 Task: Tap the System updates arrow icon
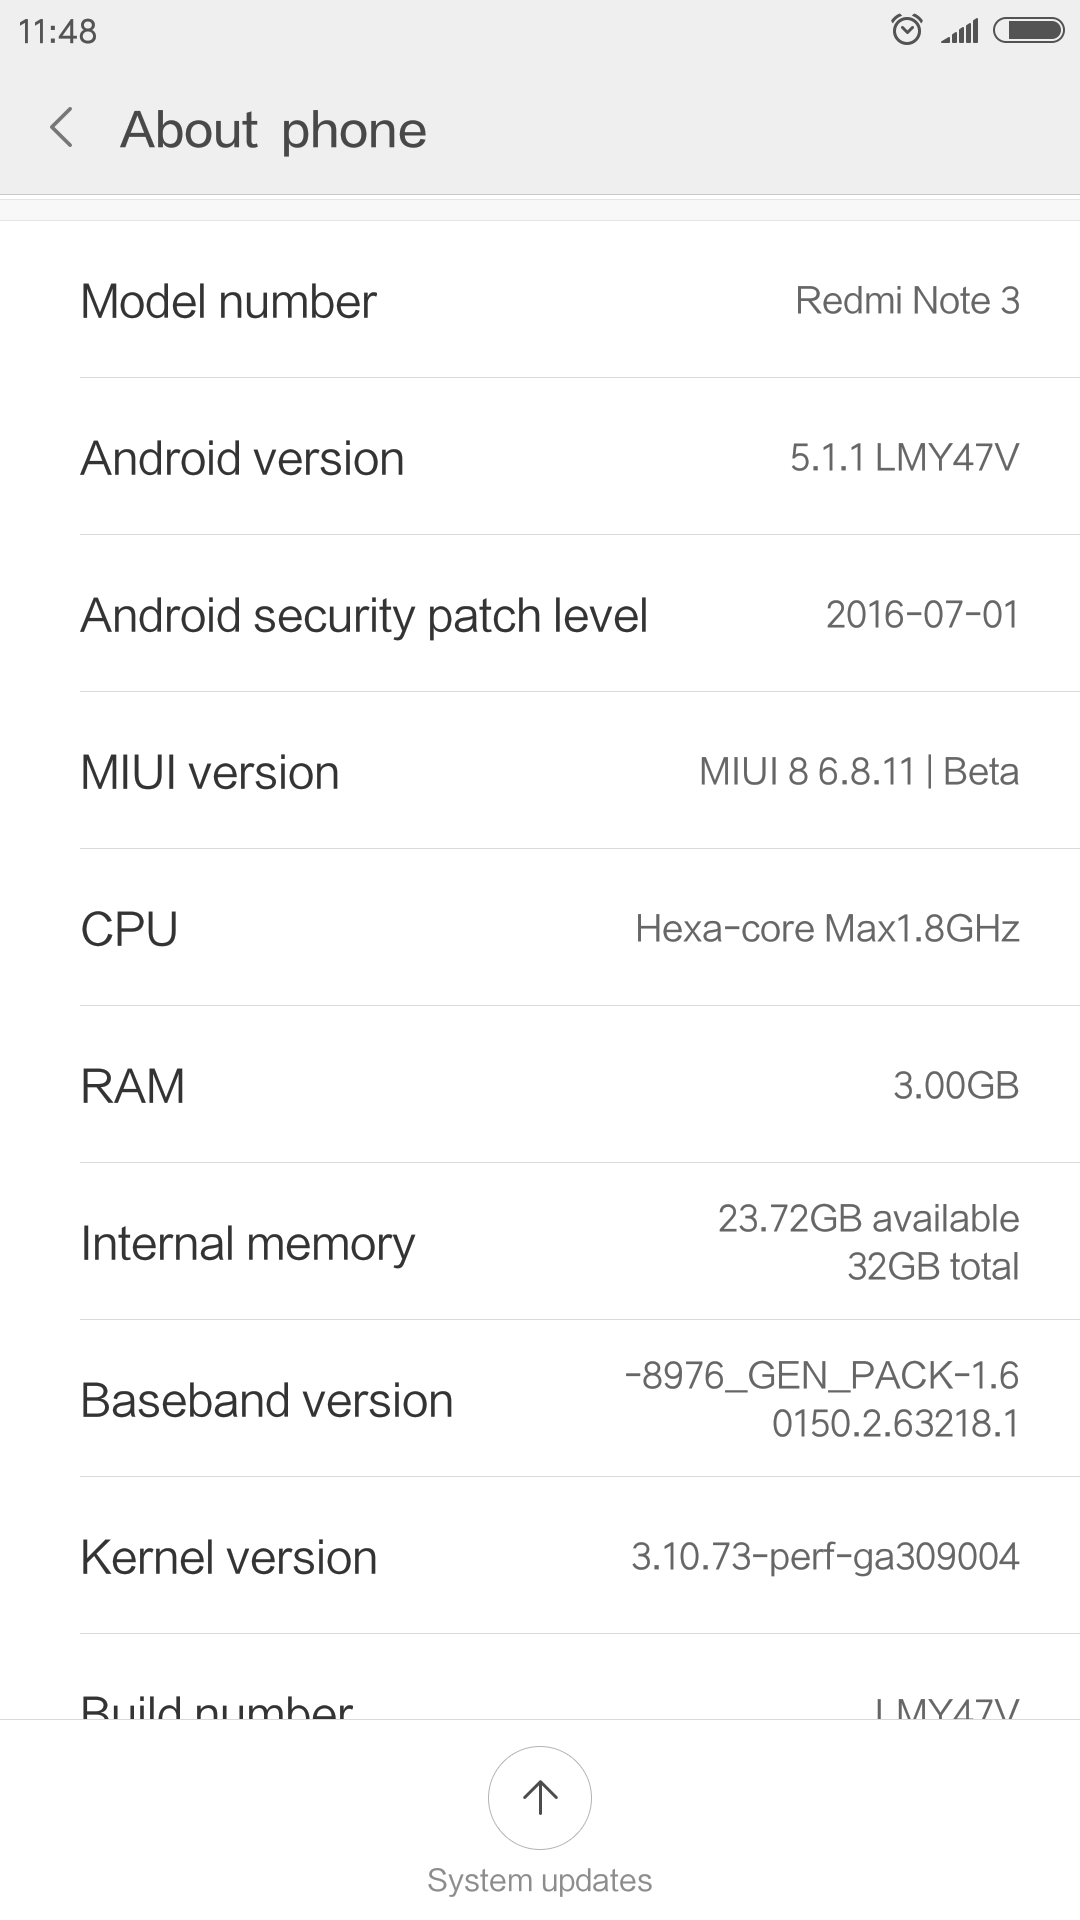[540, 1797]
